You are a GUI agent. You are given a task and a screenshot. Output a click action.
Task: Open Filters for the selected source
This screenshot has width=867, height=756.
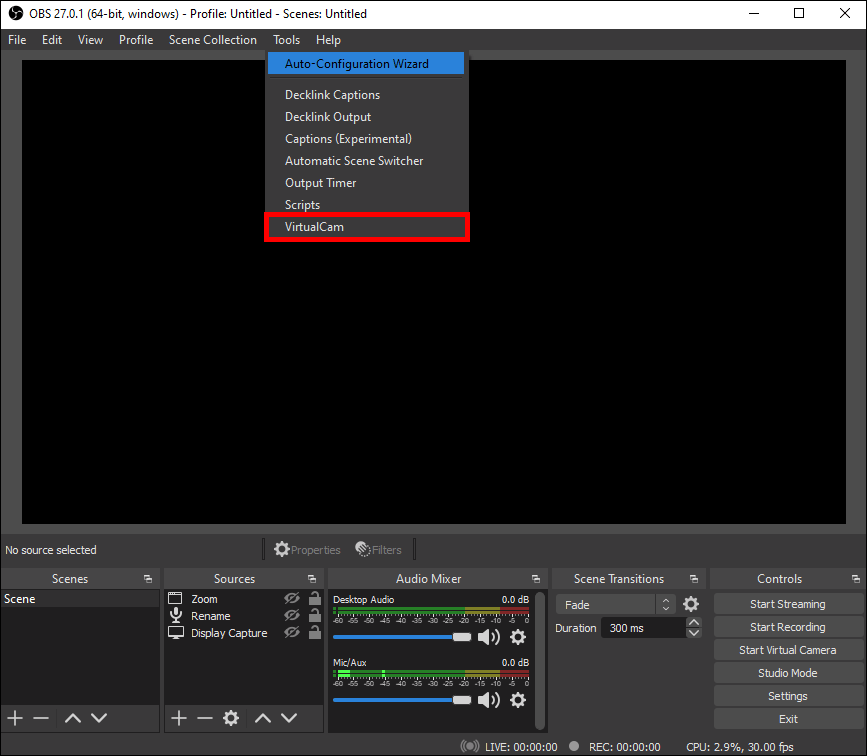click(x=379, y=549)
